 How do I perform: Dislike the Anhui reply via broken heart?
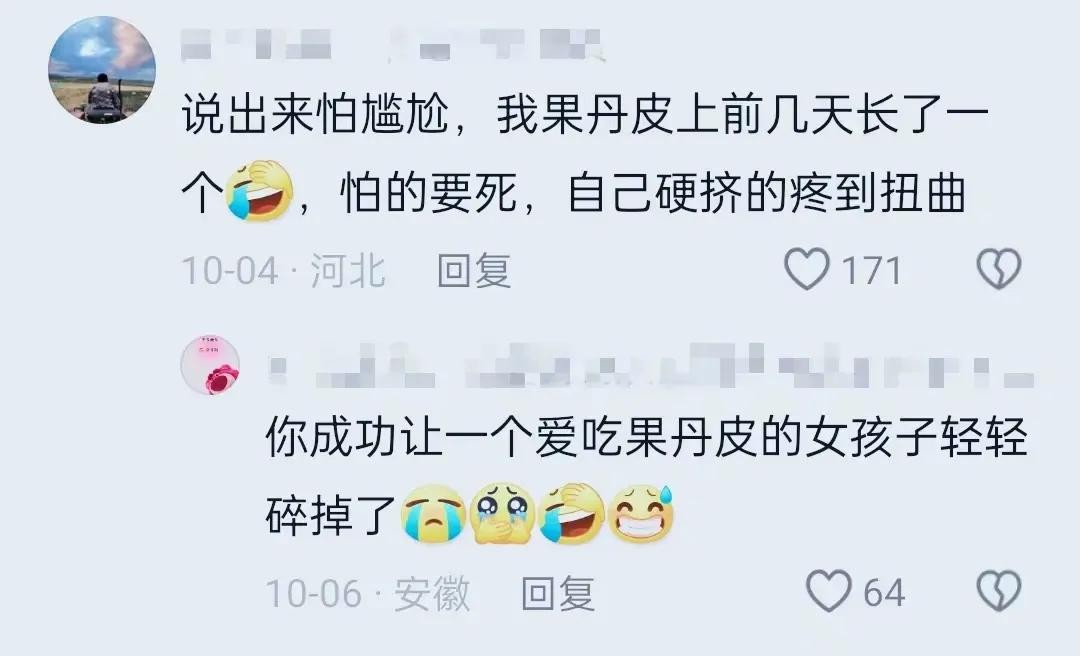pos(999,591)
